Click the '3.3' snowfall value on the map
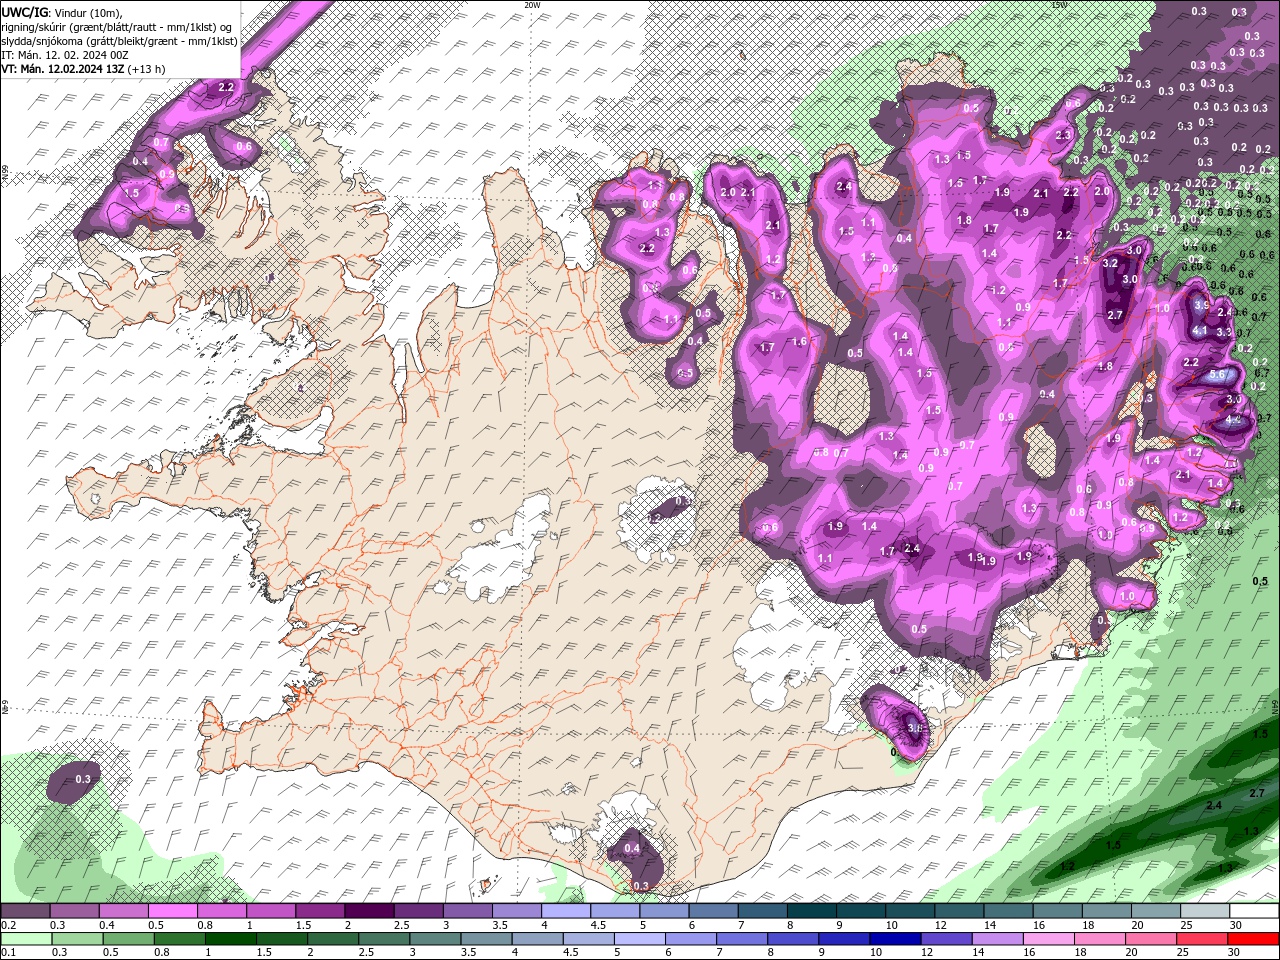1280x960 pixels. click(1224, 332)
